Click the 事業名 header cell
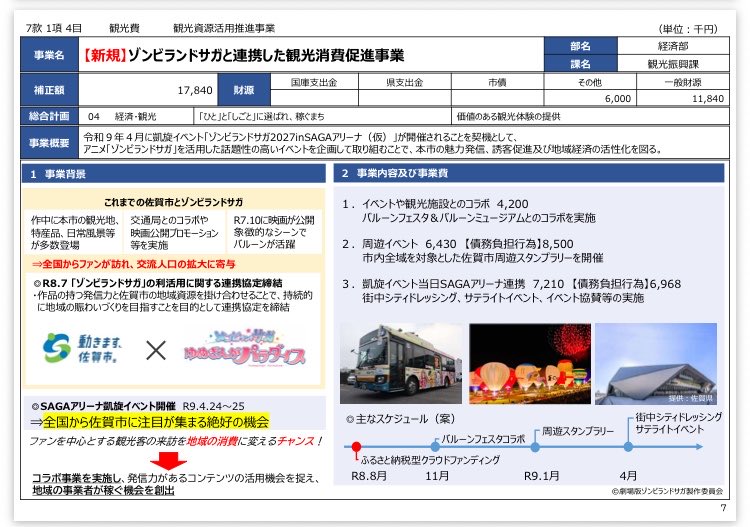Image resolution: width=750 pixels, height=527 pixels. click(x=49, y=55)
